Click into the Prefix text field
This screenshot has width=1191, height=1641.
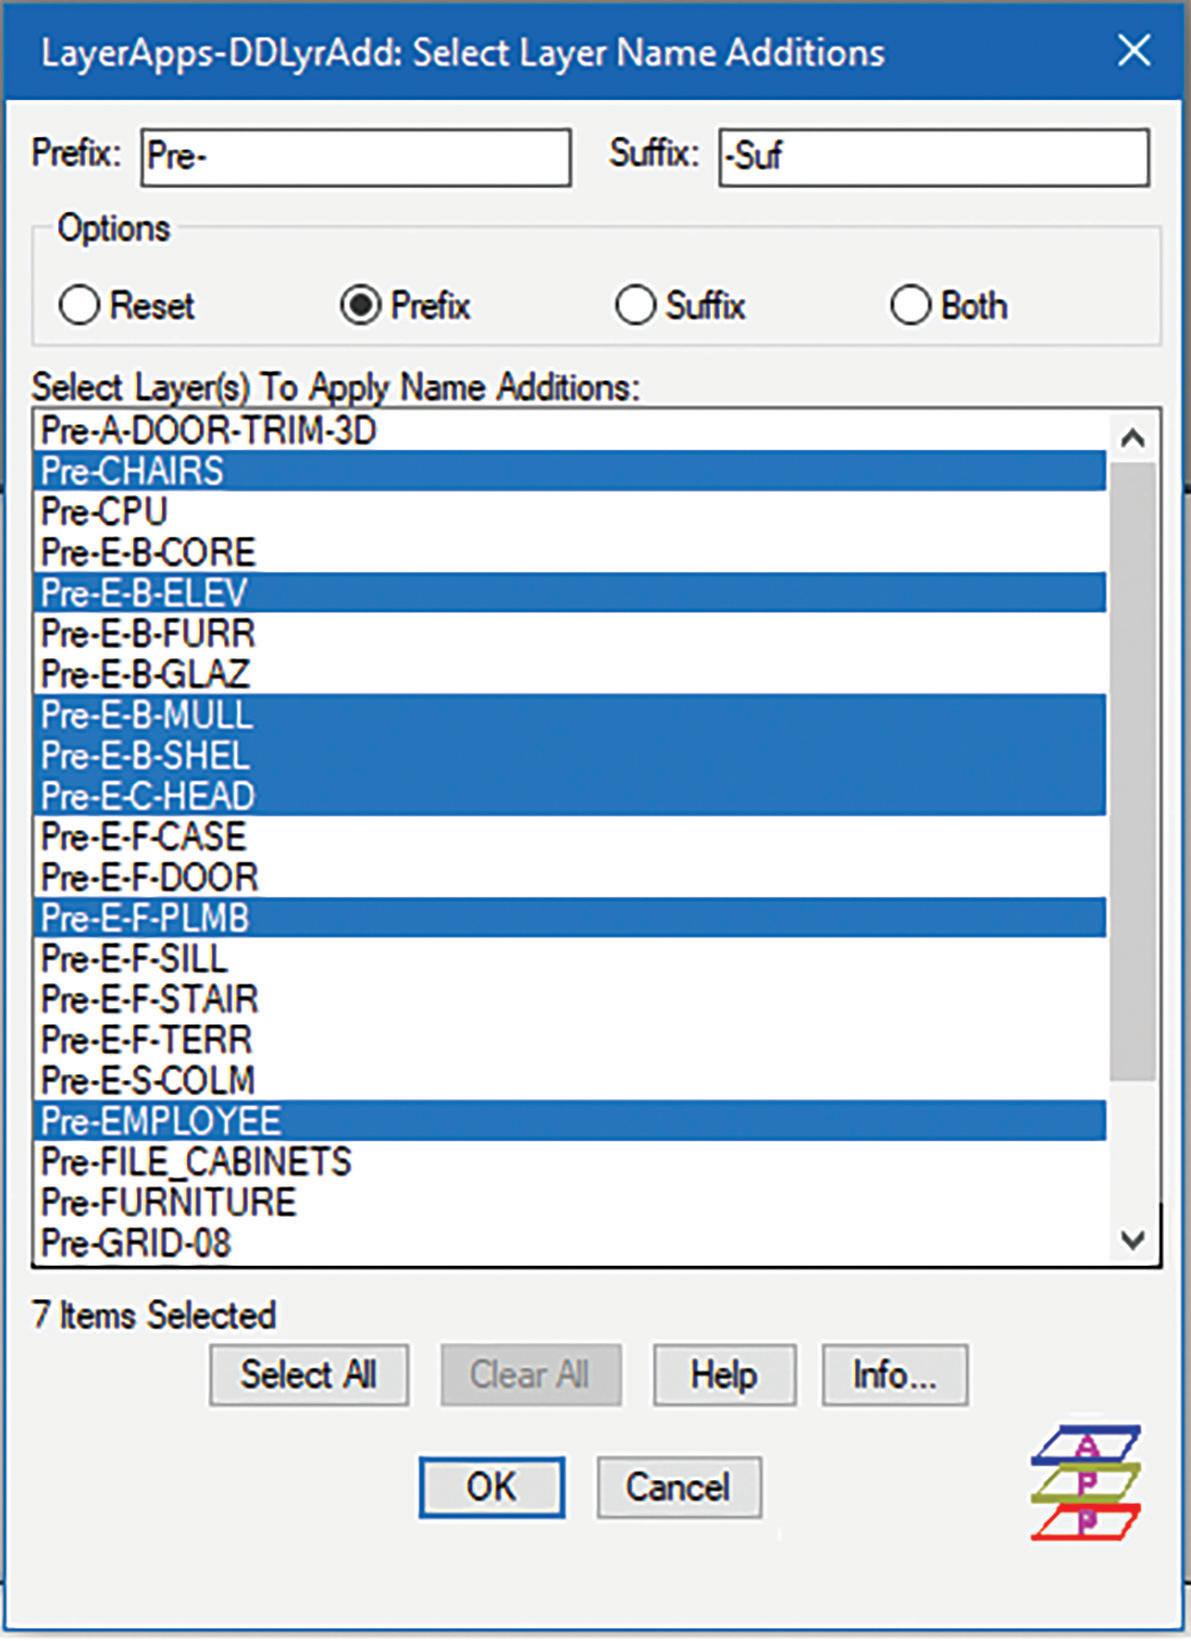tap(356, 157)
